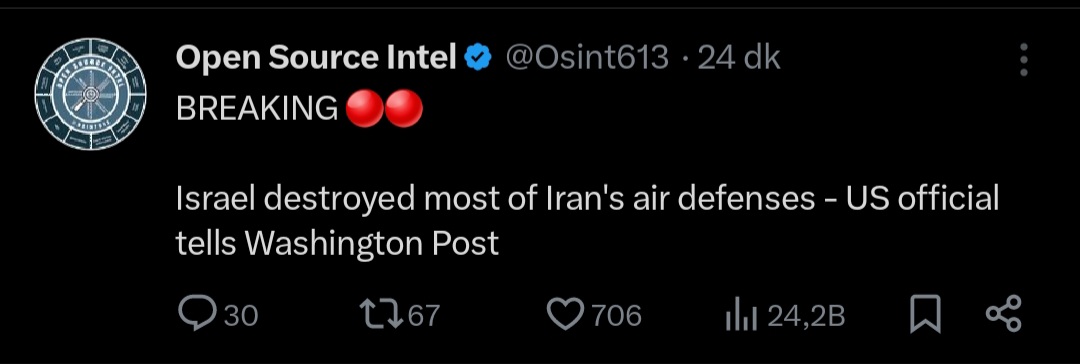This screenshot has height=364, width=1080.
Task: Like the tweet with the heart icon
Action: point(566,314)
